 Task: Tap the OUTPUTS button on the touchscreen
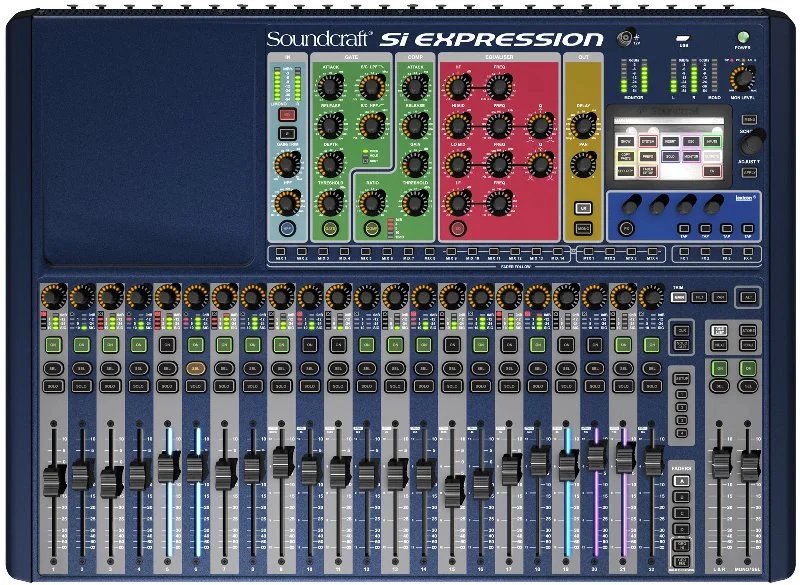tap(713, 156)
